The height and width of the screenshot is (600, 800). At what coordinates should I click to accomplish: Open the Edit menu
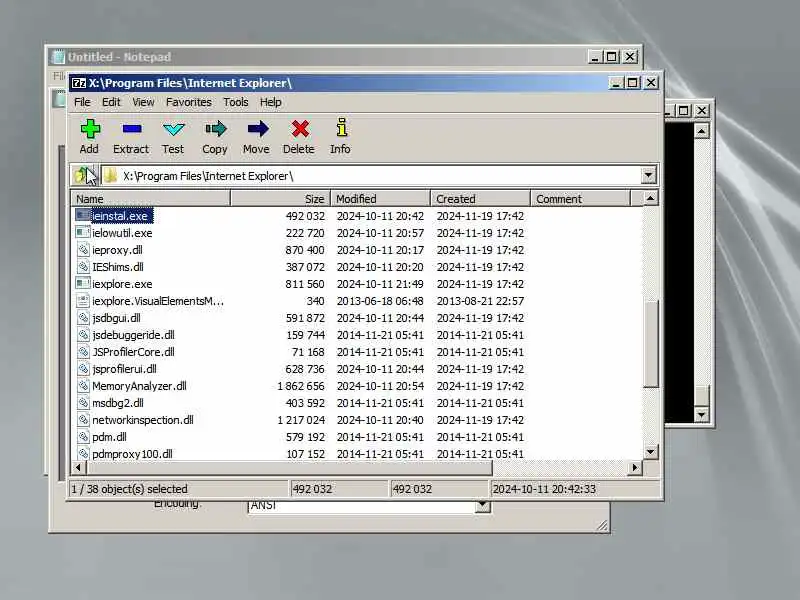(111, 102)
